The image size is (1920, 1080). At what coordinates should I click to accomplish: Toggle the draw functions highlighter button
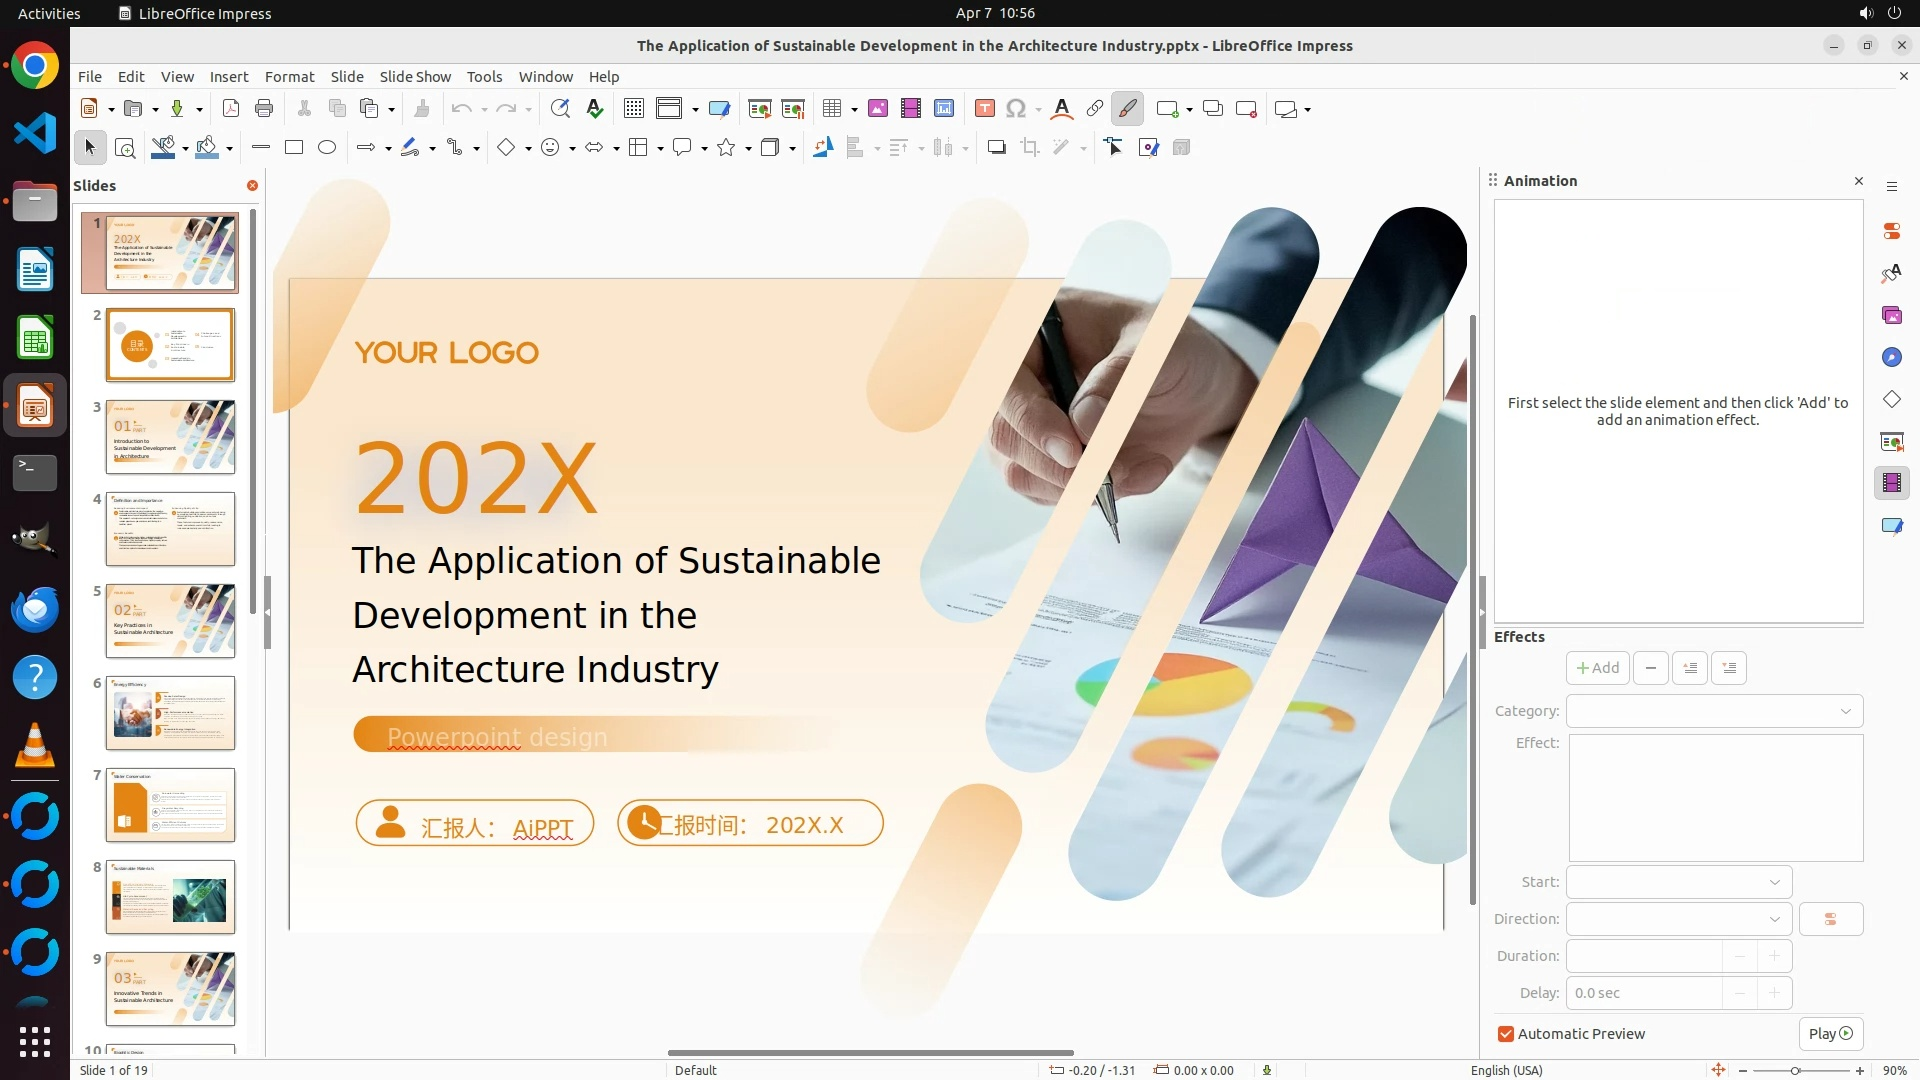click(1127, 109)
